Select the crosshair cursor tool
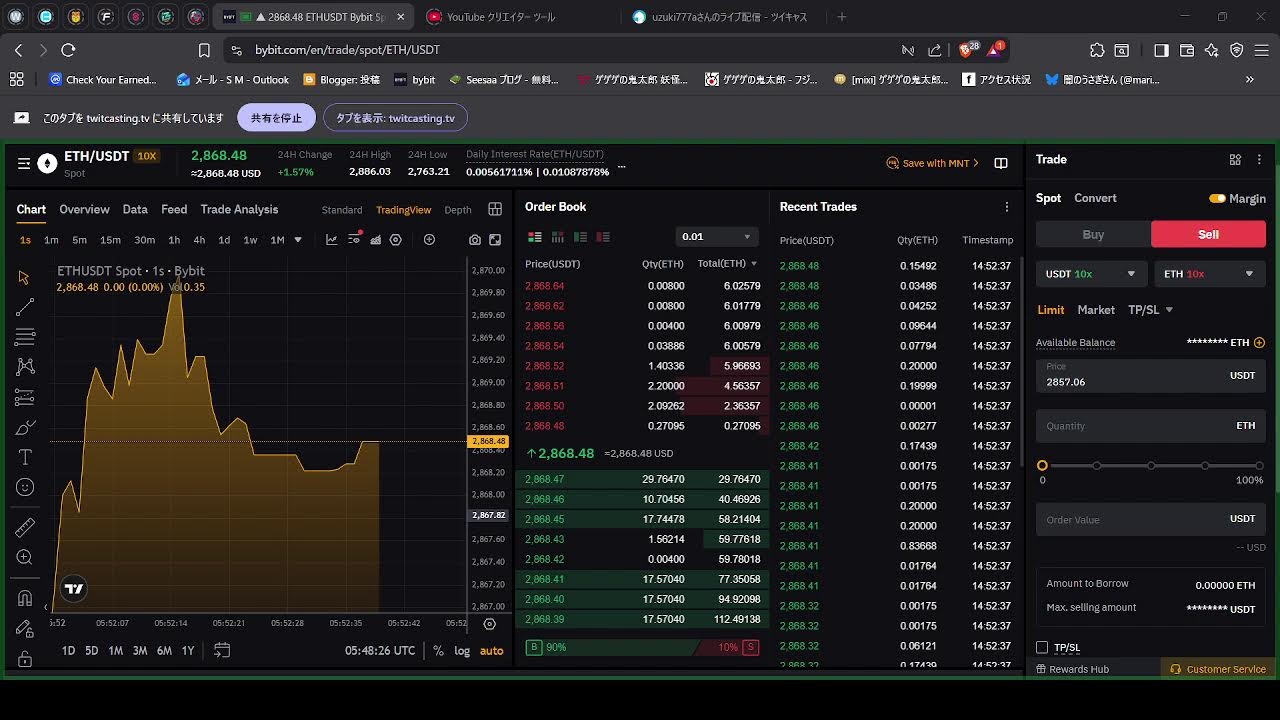Image resolution: width=1280 pixels, height=720 pixels. [24, 277]
